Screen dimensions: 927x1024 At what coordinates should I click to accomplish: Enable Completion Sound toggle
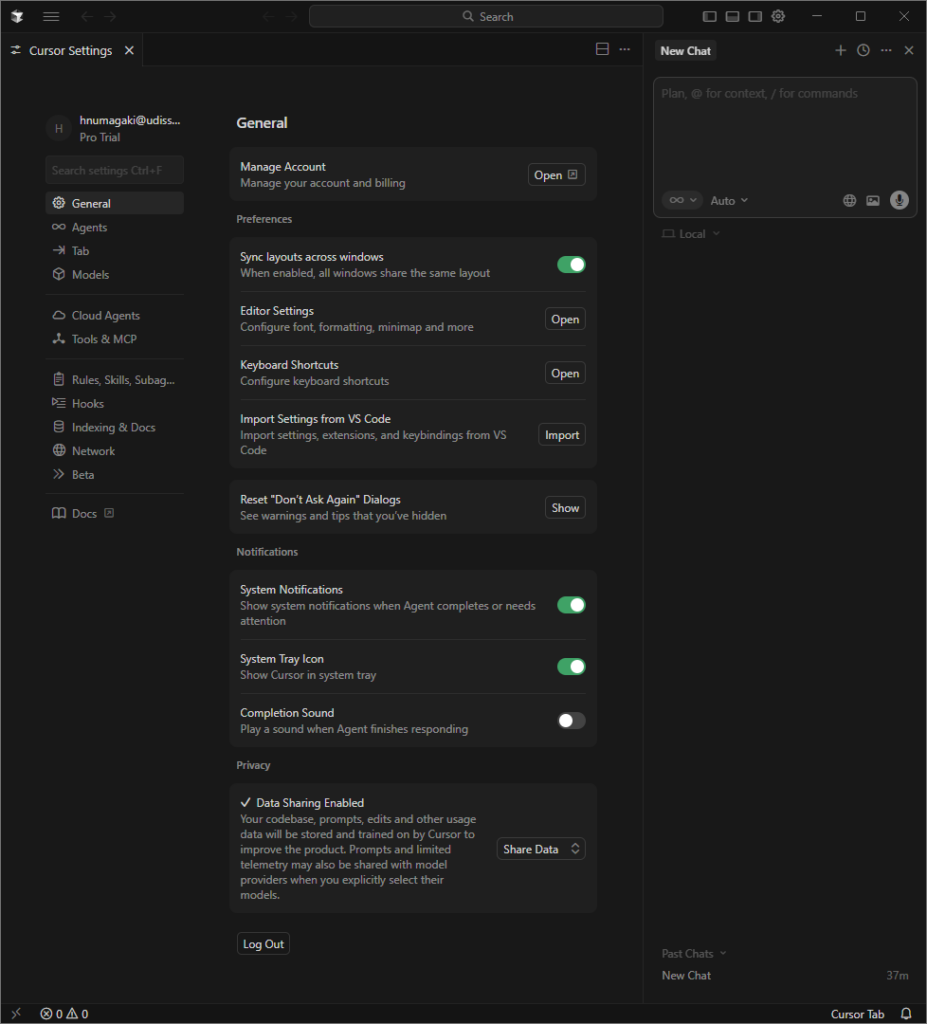pyautogui.click(x=571, y=721)
